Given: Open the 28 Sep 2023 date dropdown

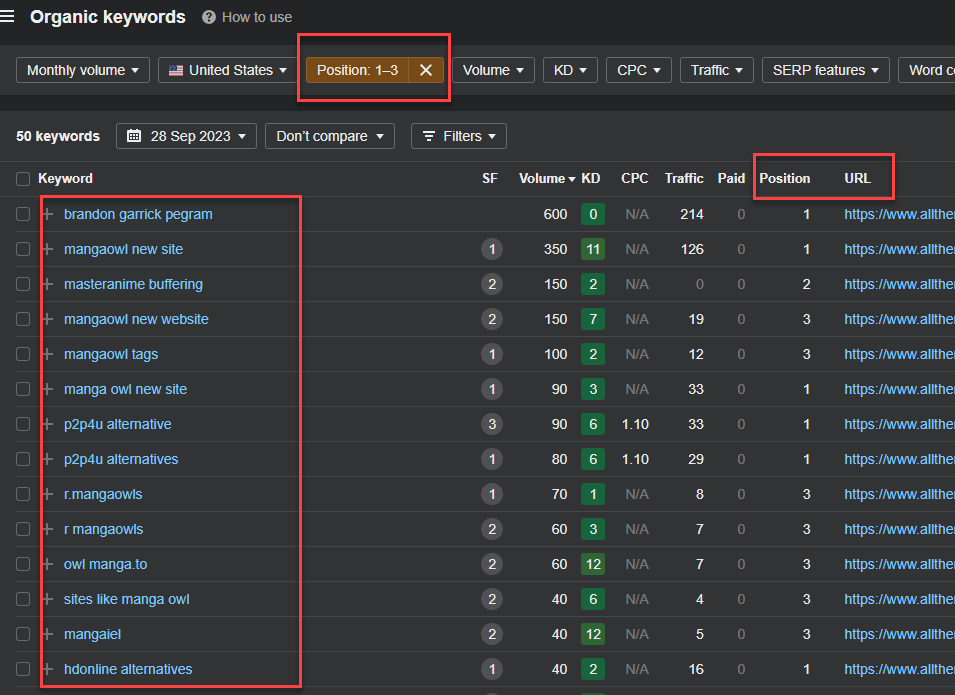Looking at the screenshot, I should tap(186, 136).
